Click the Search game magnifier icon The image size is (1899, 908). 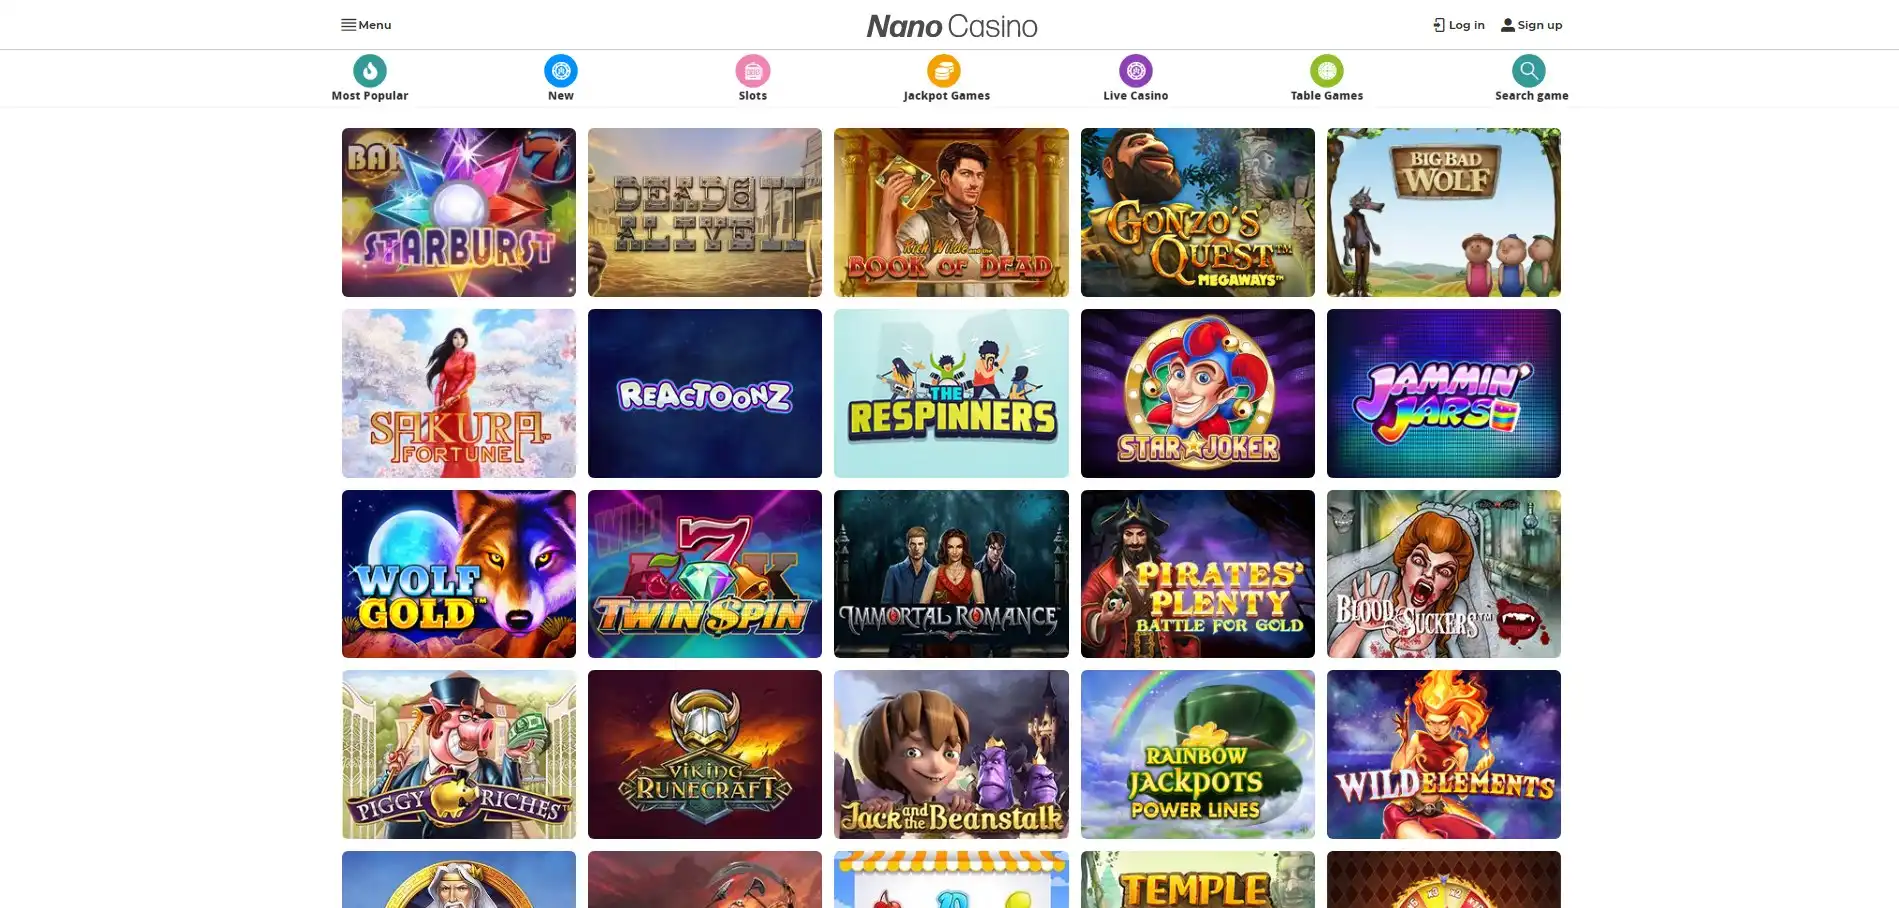coord(1528,71)
